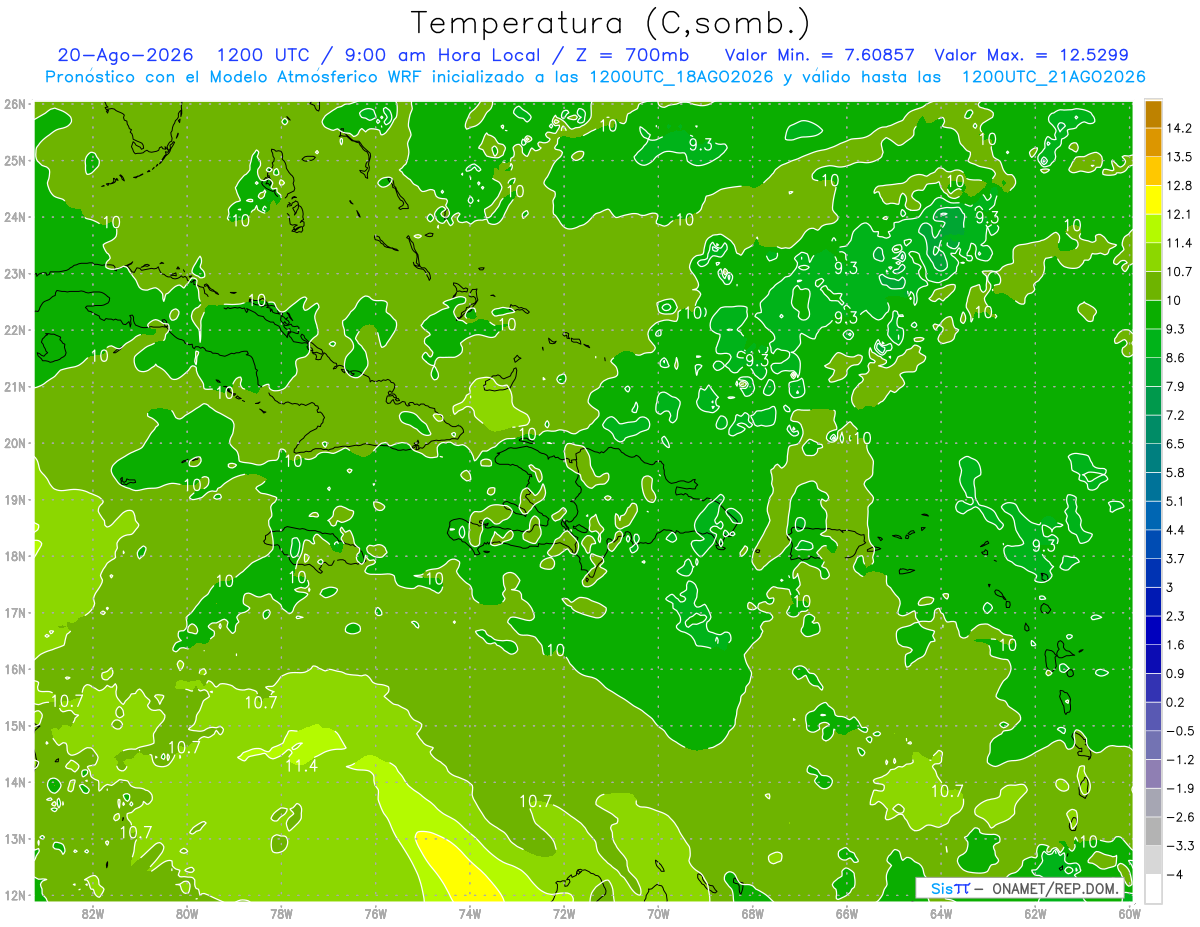Click the colorbar value 5.1
1200x927 pixels.
click(x=1176, y=501)
